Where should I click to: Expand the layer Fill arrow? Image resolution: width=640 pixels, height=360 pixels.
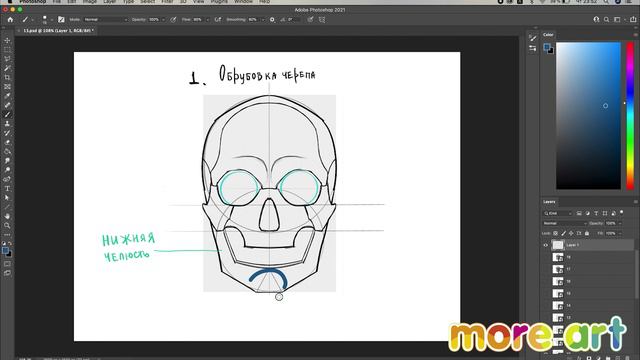tap(620, 233)
